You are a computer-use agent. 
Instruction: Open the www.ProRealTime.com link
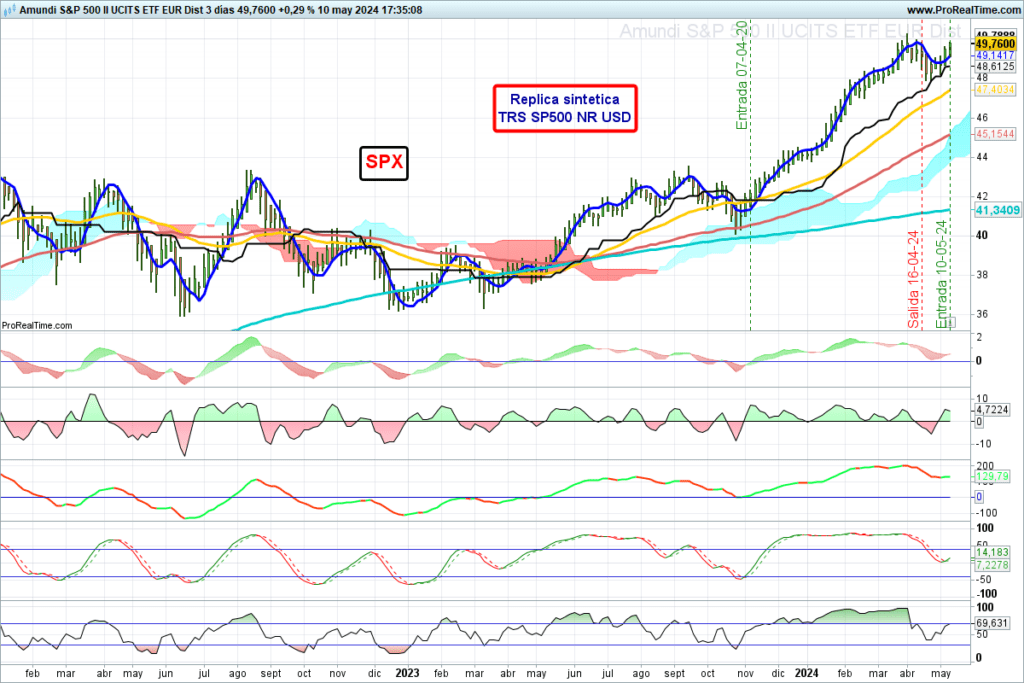click(963, 10)
